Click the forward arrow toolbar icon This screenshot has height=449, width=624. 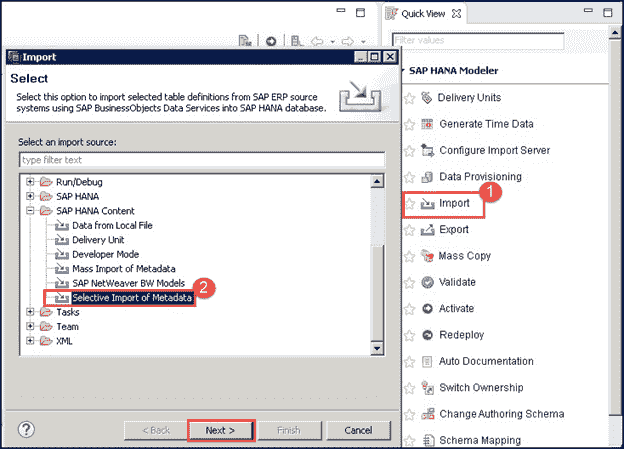(348, 41)
